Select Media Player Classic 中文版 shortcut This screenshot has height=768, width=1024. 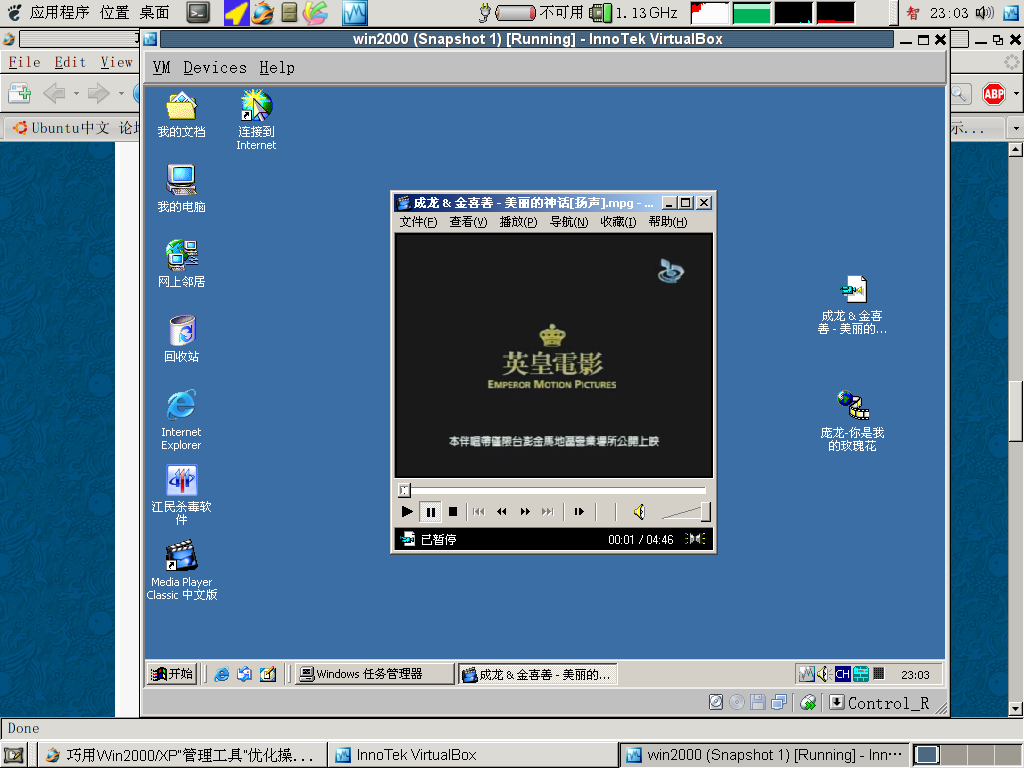tap(182, 570)
